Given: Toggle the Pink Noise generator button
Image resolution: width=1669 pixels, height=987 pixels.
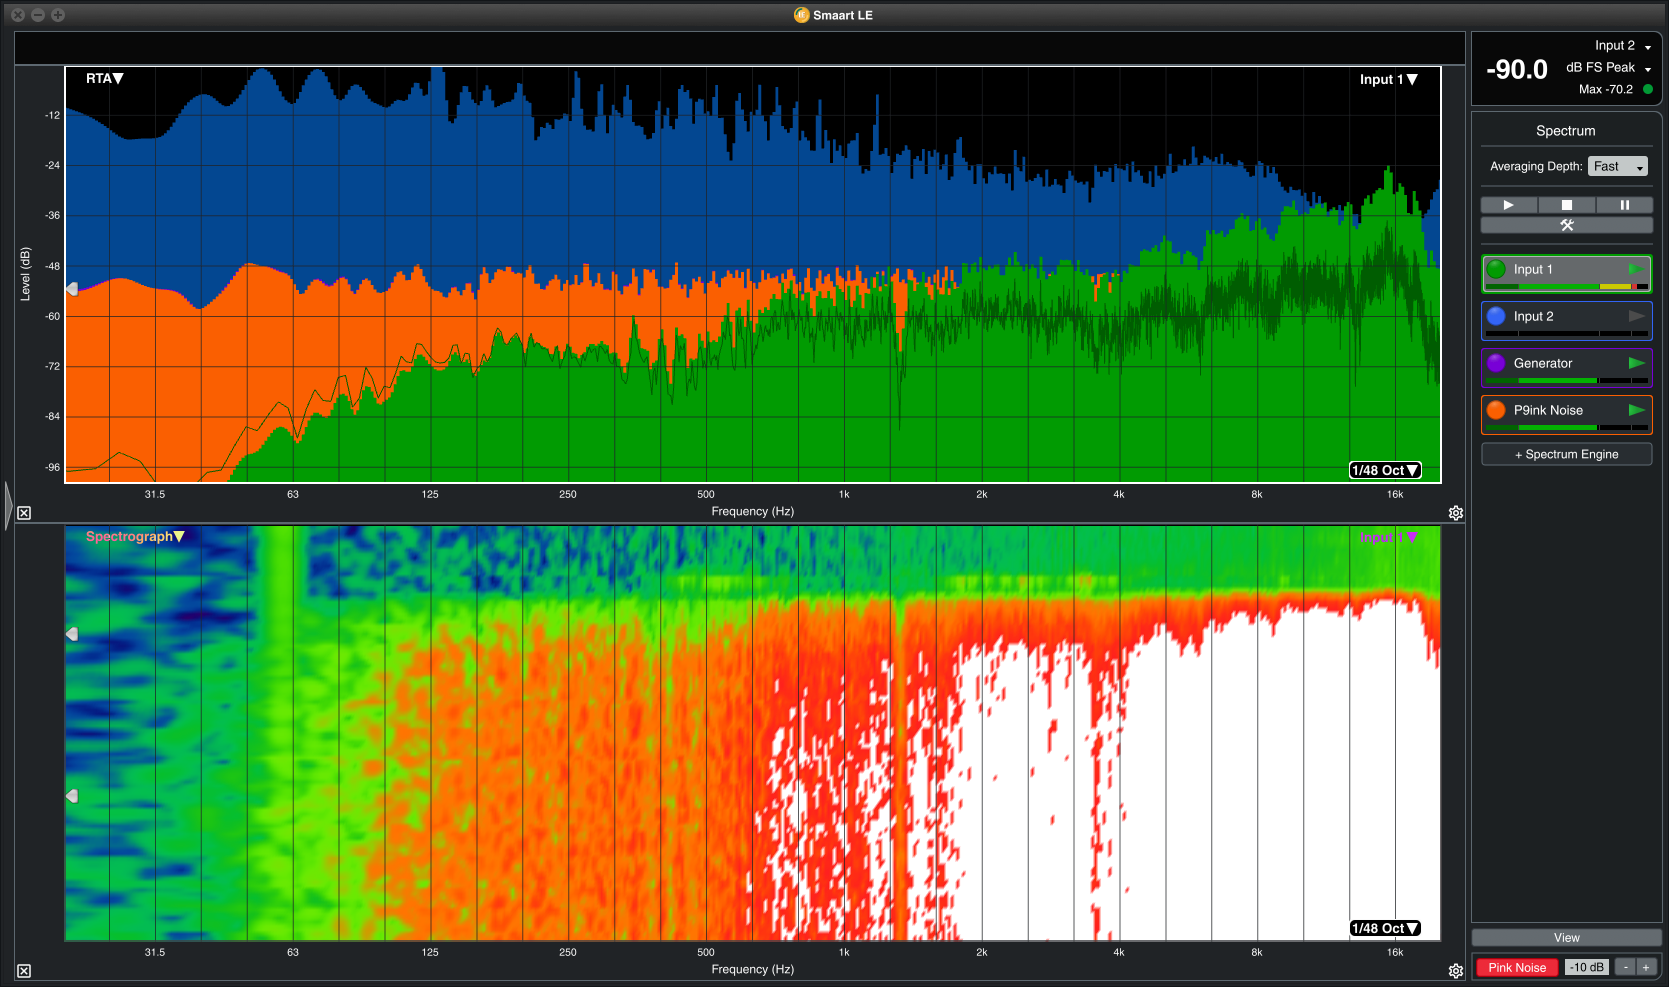Looking at the screenshot, I should (1516, 967).
